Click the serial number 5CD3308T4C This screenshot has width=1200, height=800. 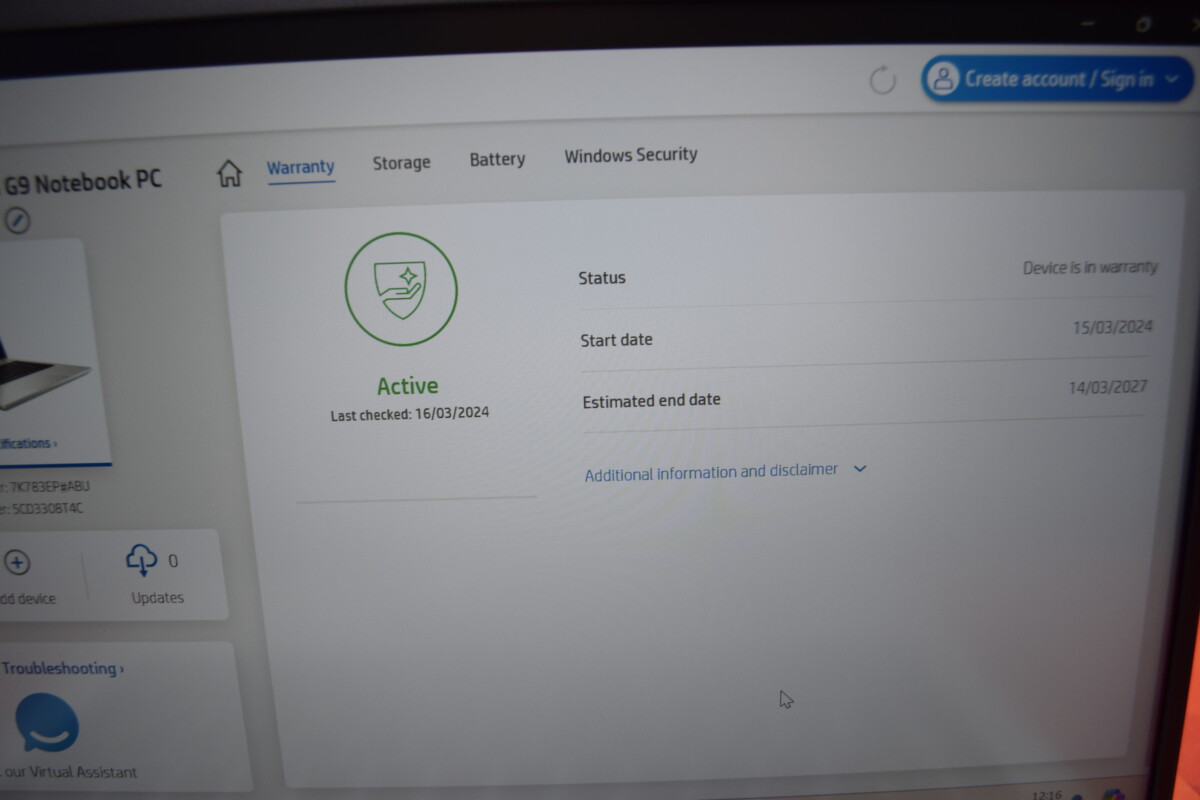47,508
